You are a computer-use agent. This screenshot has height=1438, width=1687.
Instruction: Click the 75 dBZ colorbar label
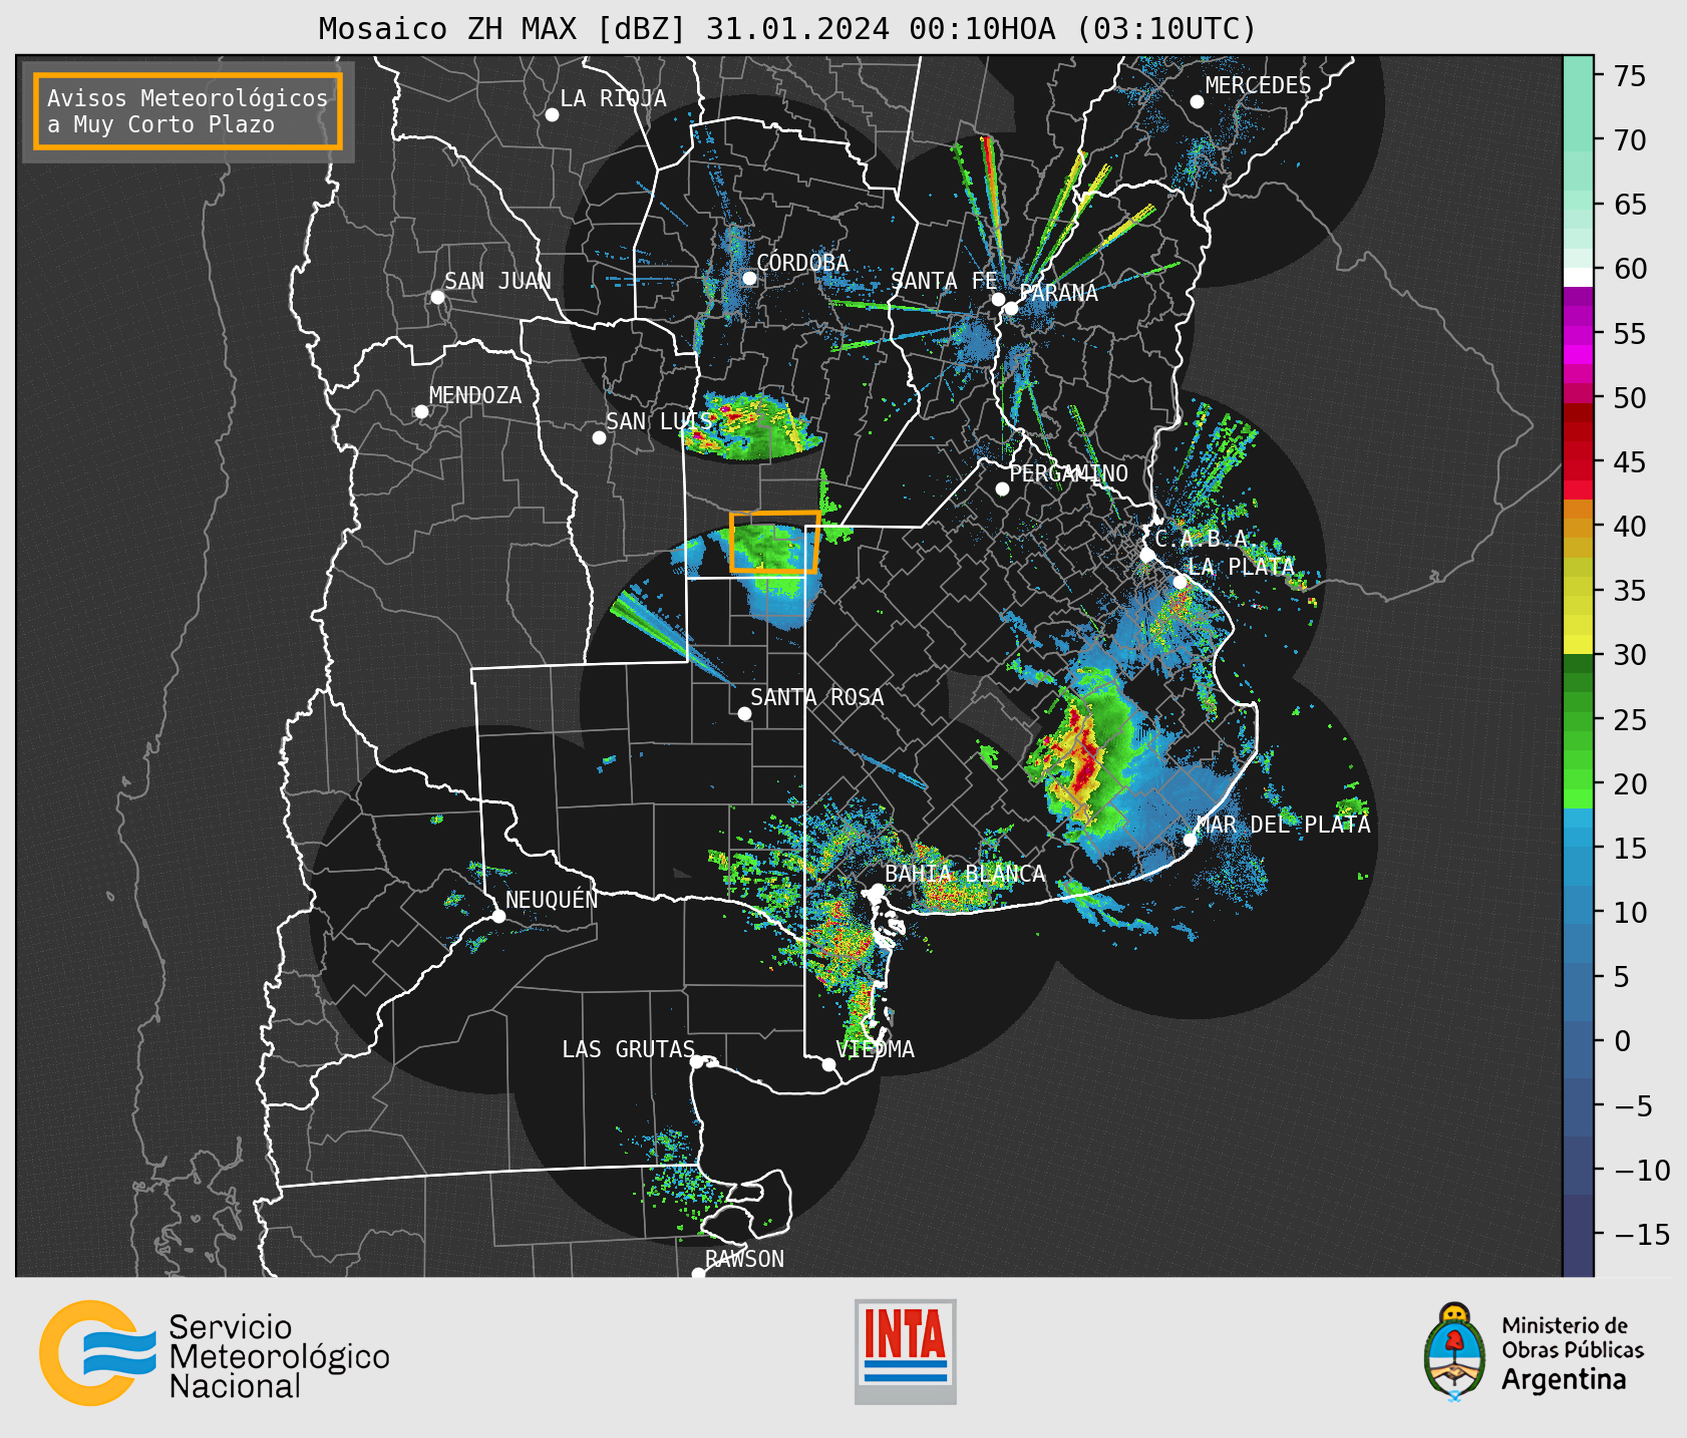click(x=1630, y=76)
